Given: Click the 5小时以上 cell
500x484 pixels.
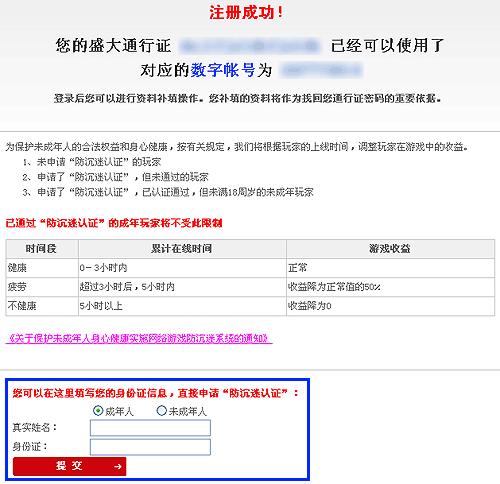Looking at the screenshot, I should 182,306.
